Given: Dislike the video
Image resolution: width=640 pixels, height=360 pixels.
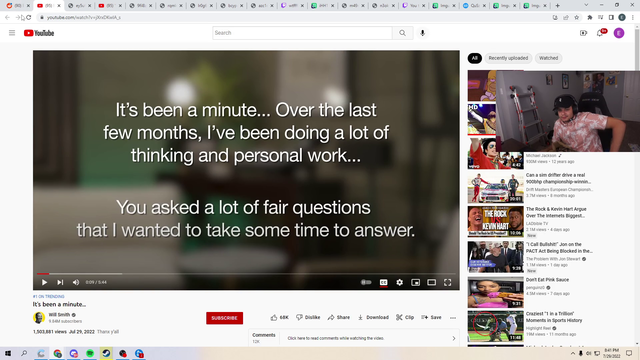Looking at the screenshot, I should pyautogui.click(x=308, y=318).
